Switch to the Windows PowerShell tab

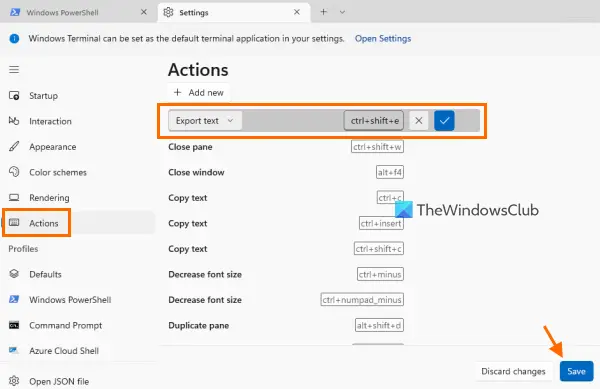tap(78, 12)
